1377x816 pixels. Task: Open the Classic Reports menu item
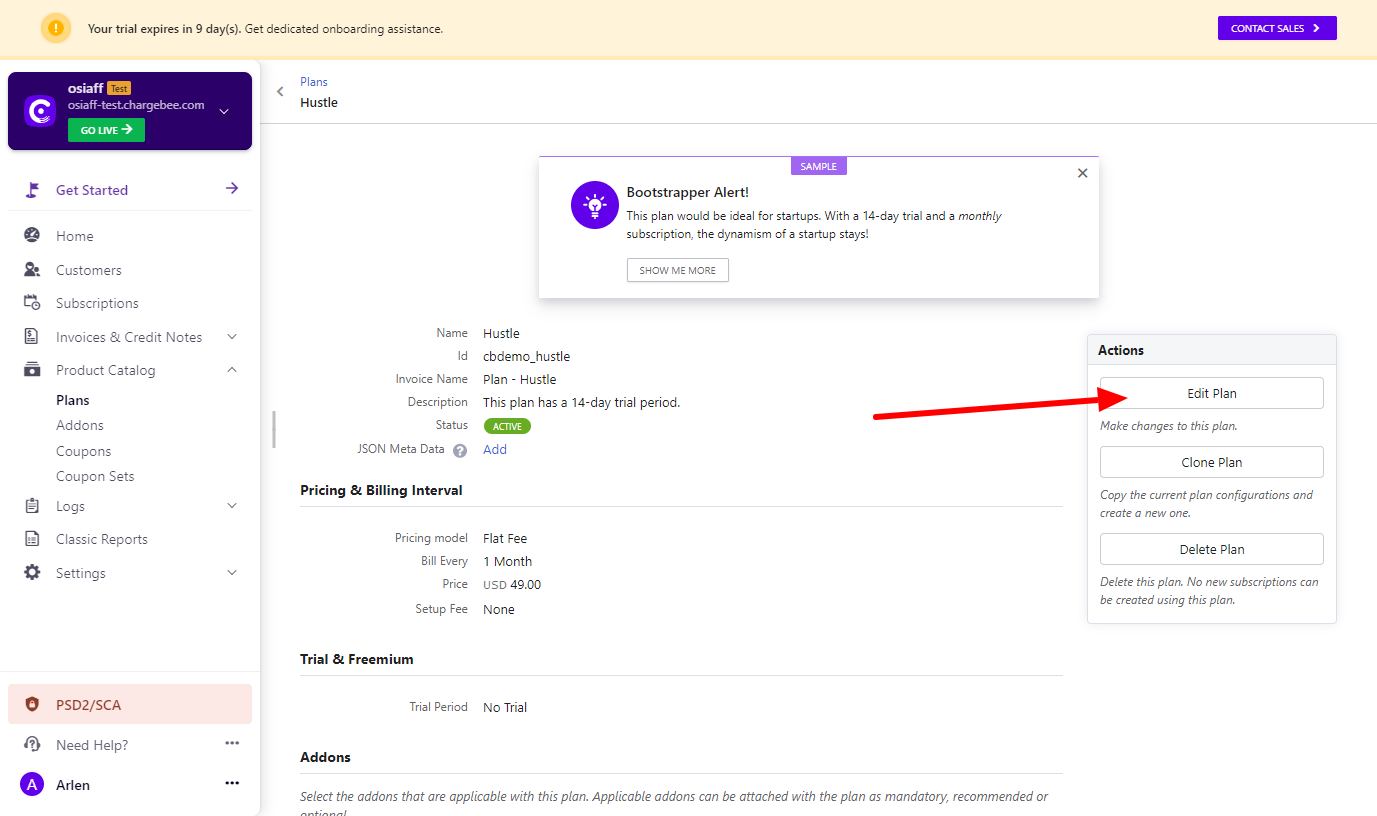[102, 539]
